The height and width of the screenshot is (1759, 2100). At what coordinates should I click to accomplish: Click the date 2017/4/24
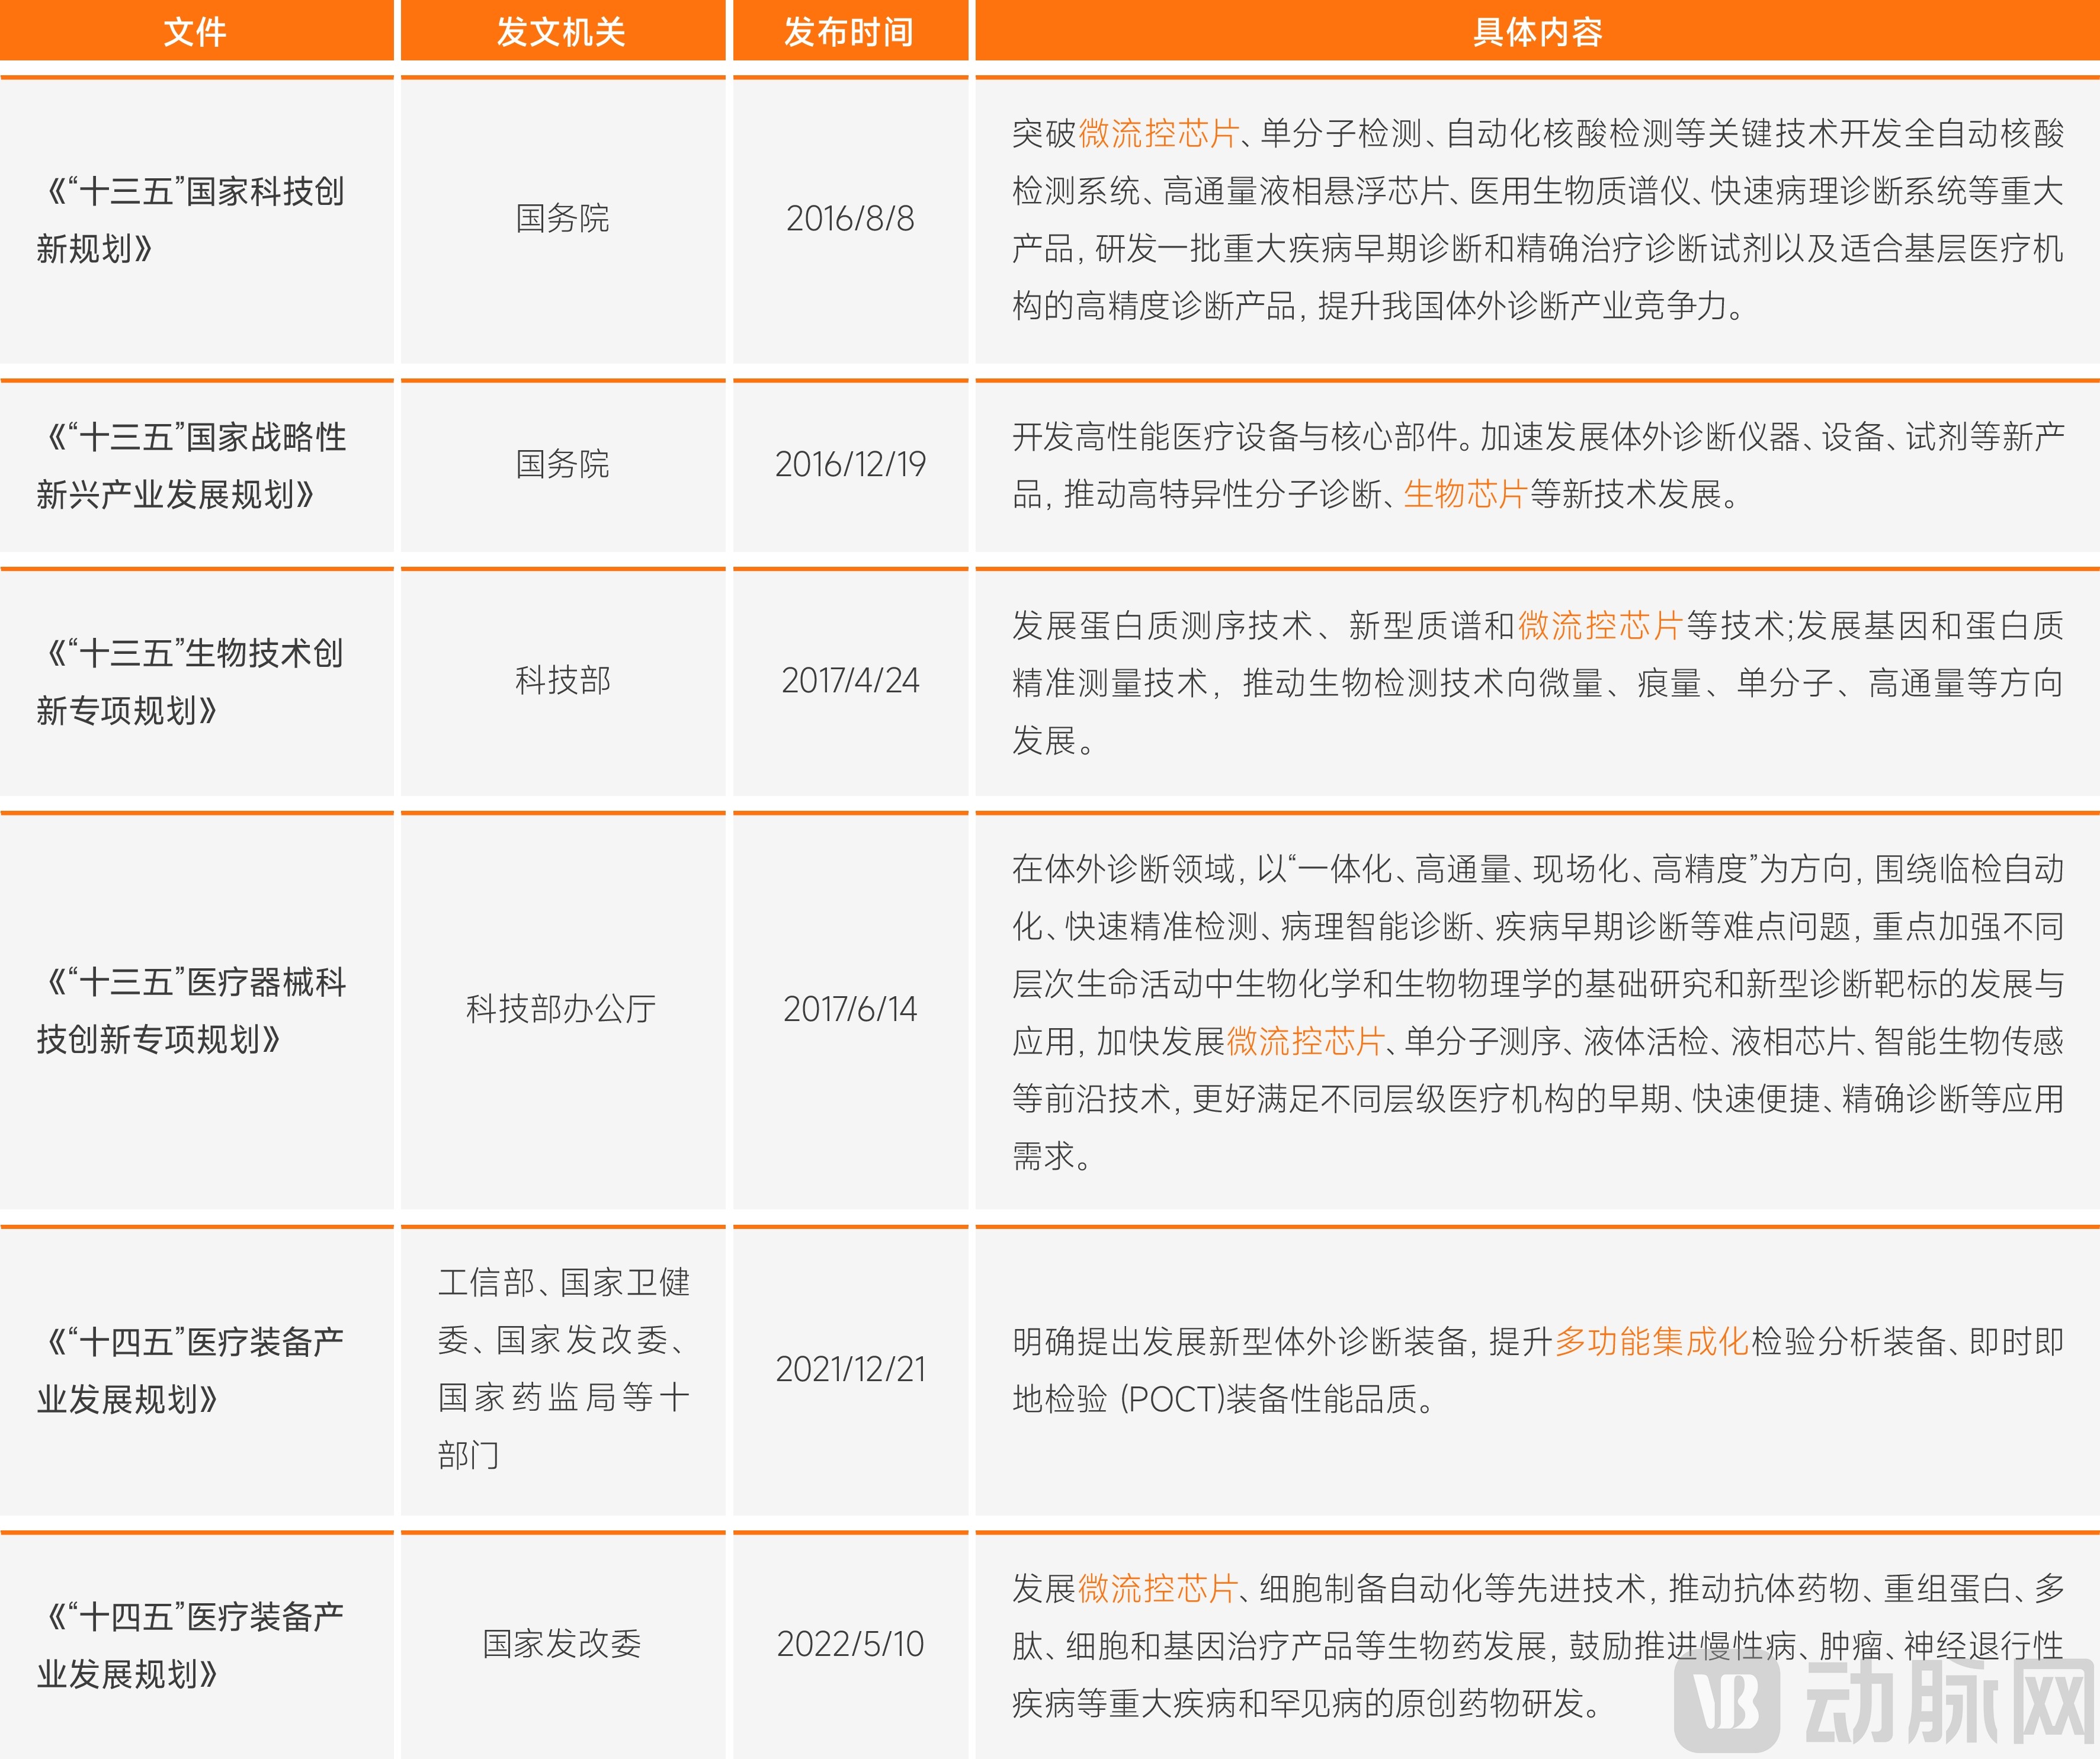[850, 680]
